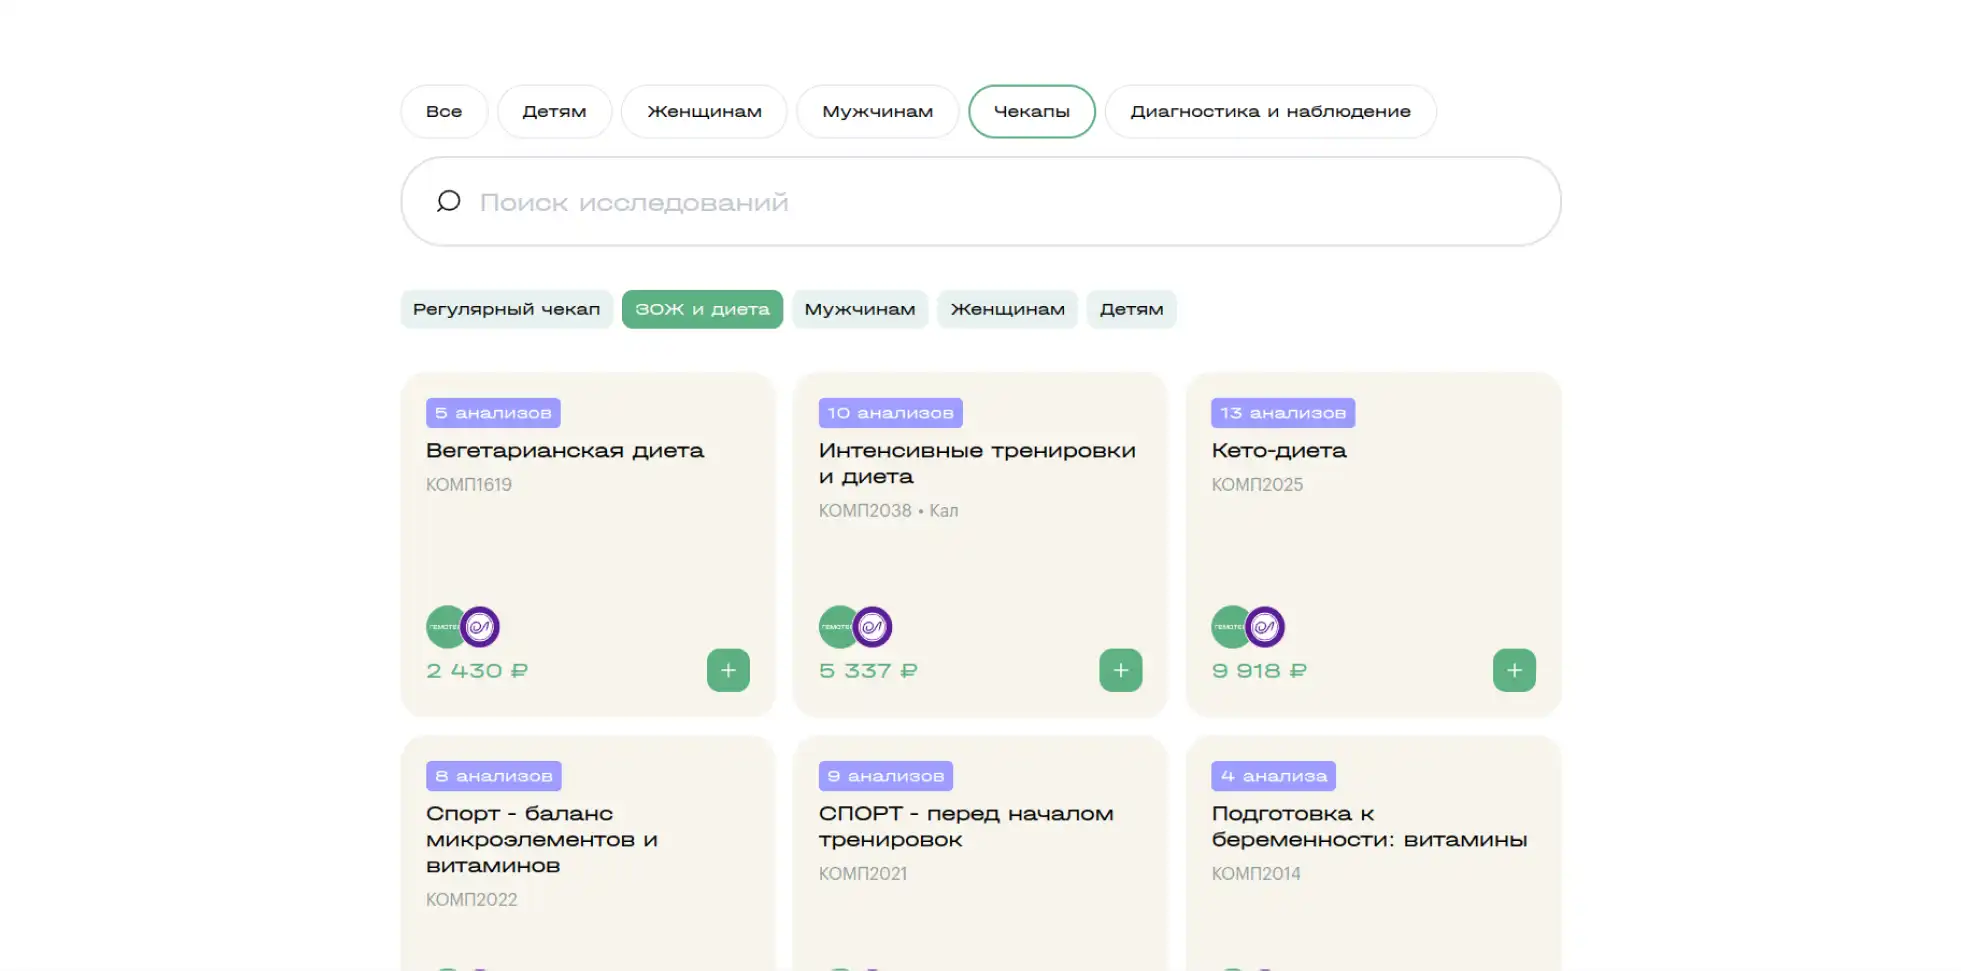The width and height of the screenshot is (1961, 971).
Task: Add Интенсивные тренировки и диета via plus button
Action: (x=1120, y=670)
